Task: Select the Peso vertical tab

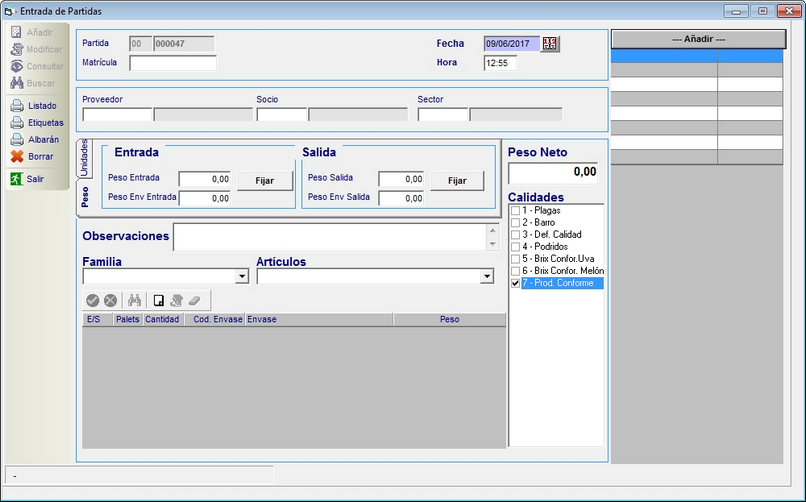Action: [x=84, y=197]
